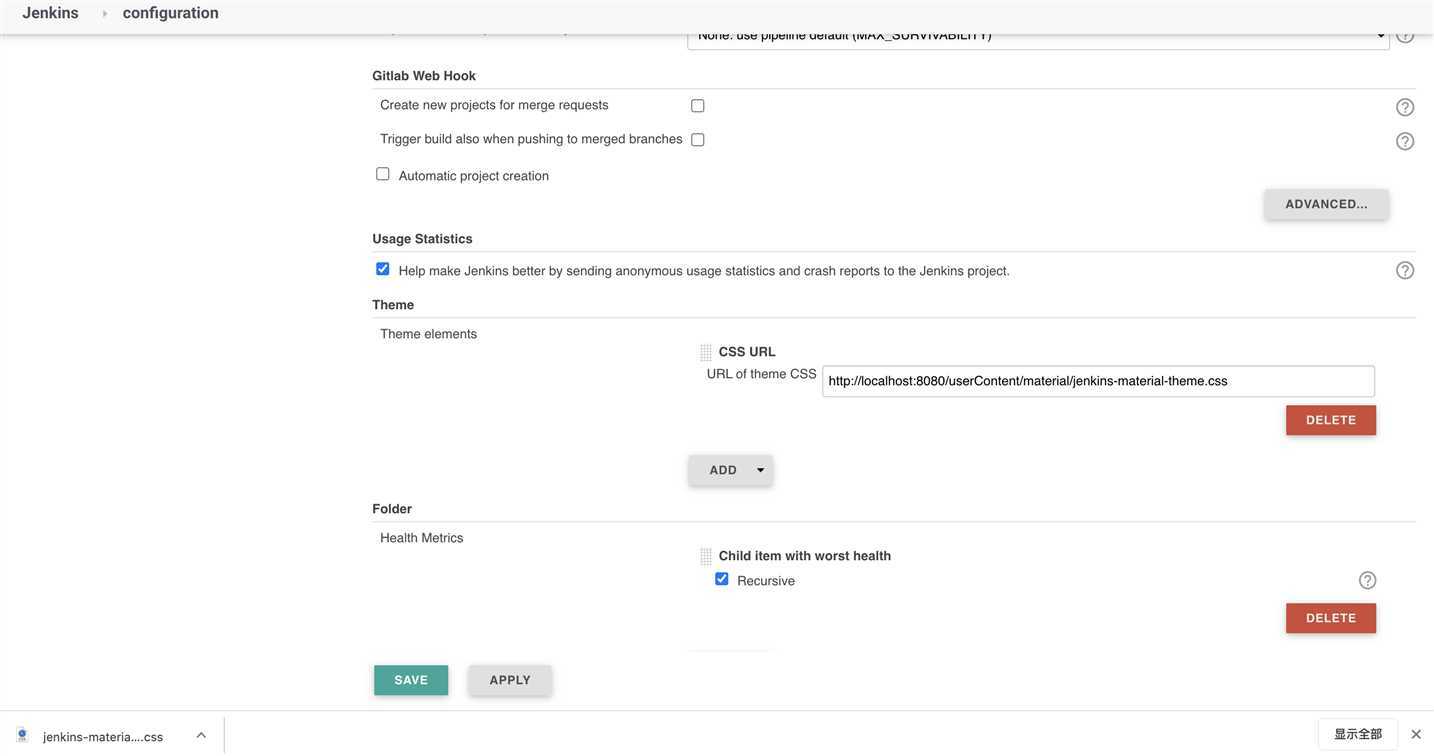Click the Create new projects for merge requests label

494,105
